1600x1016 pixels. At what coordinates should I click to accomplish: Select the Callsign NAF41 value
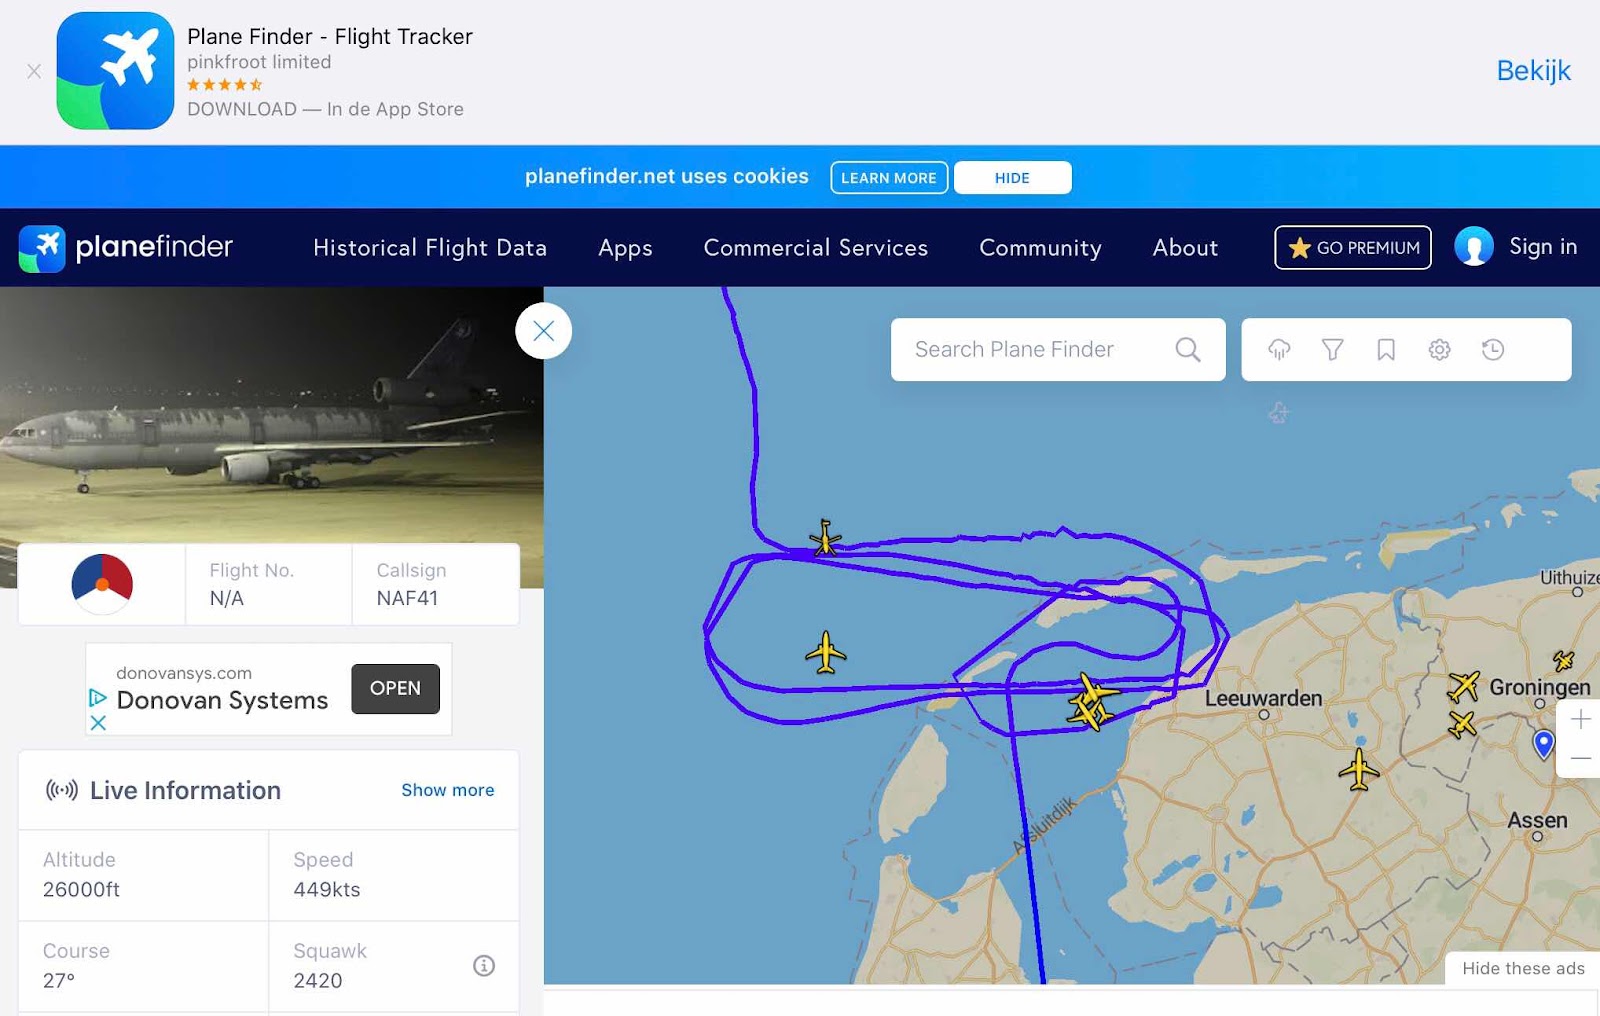(x=407, y=598)
